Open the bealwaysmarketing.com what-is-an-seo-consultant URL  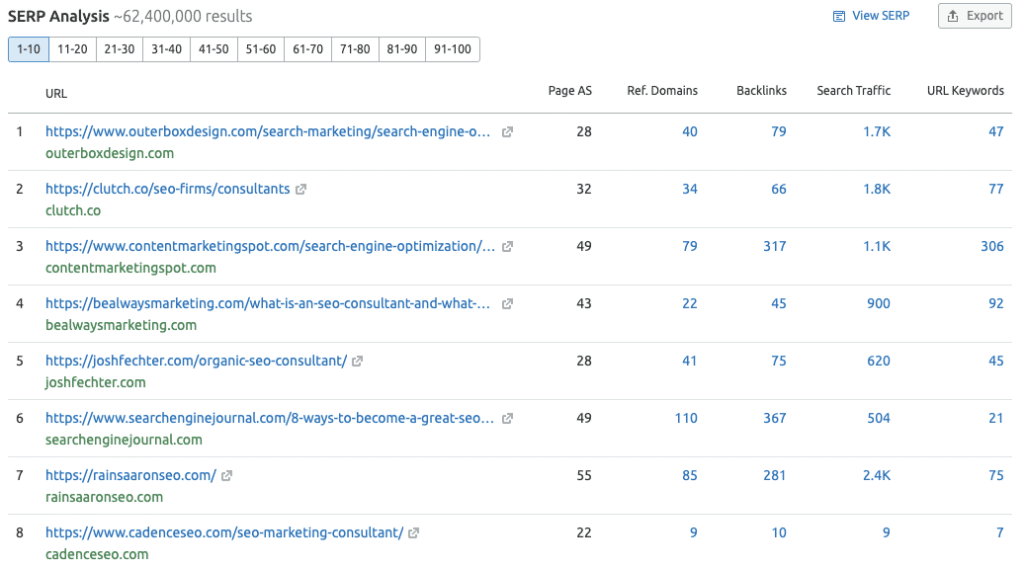pyautogui.click(x=268, y=303)
